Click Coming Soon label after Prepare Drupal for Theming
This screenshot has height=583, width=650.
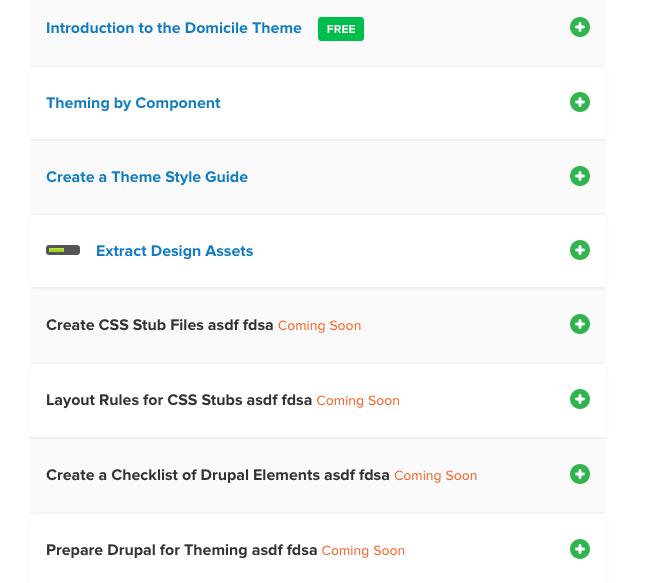[363, 551]
